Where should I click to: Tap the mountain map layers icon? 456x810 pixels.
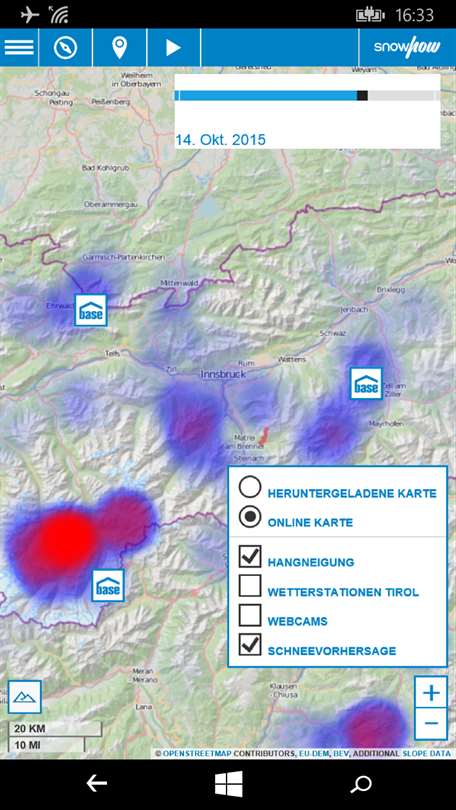pos(24,697)
